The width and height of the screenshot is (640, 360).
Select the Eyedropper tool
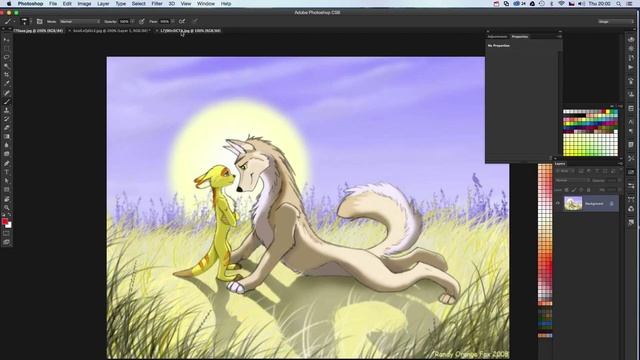pos(6,84)
